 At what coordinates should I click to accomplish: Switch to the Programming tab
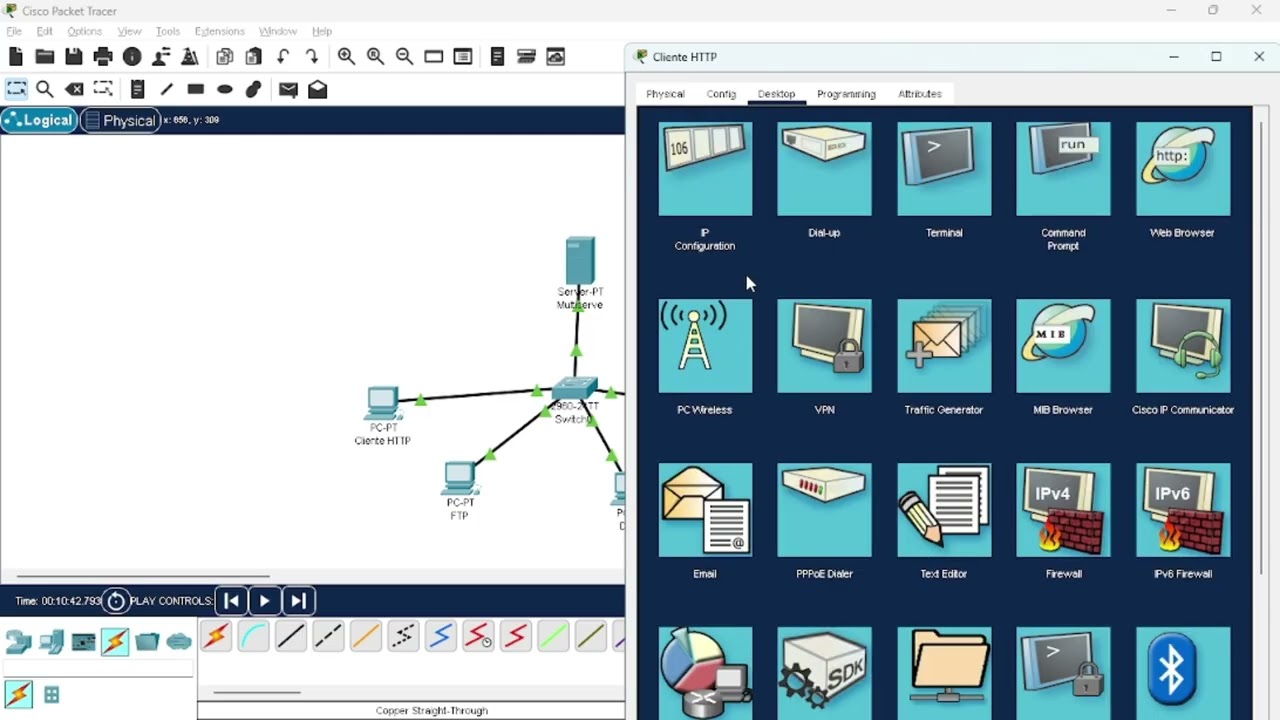tap(846, 94)
